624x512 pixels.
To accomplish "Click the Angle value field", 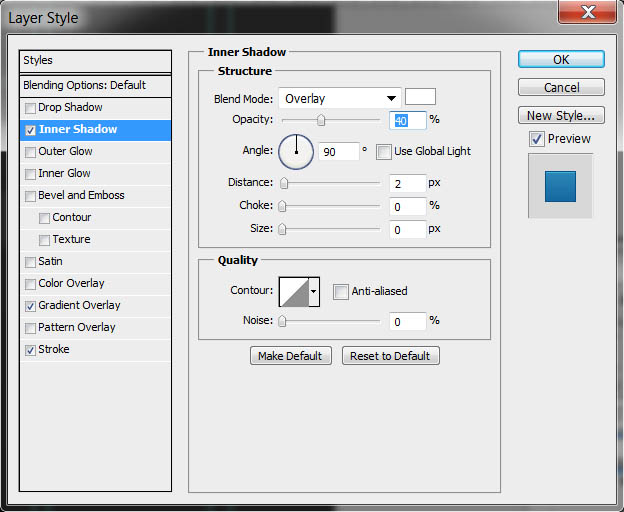I will [x=339, y=152].
